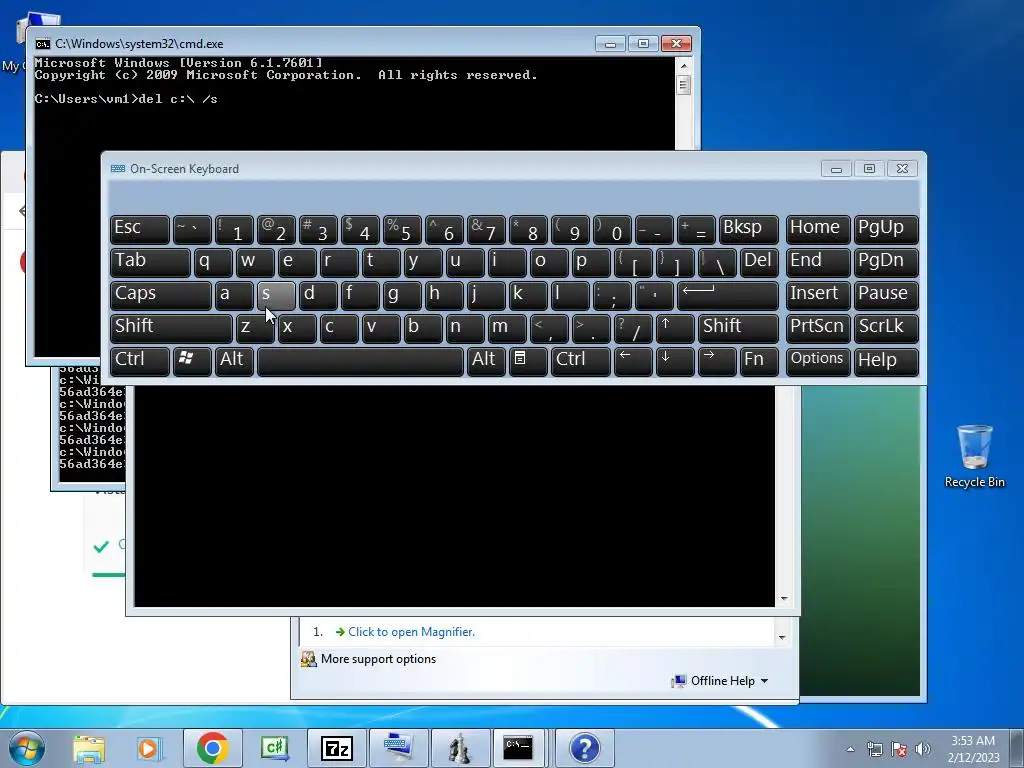1024x768 pixels.
Task: Open the Recycle Bin desktop icon
Action: pyautogui.click(x=974, y=456)
